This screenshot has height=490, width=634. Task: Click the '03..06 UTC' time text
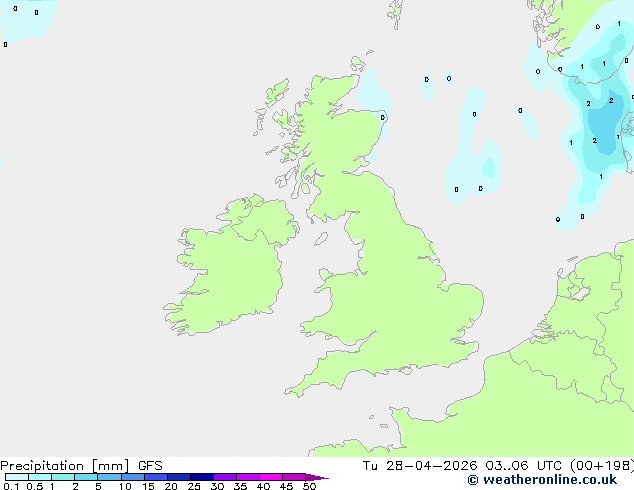click(523, 466)
